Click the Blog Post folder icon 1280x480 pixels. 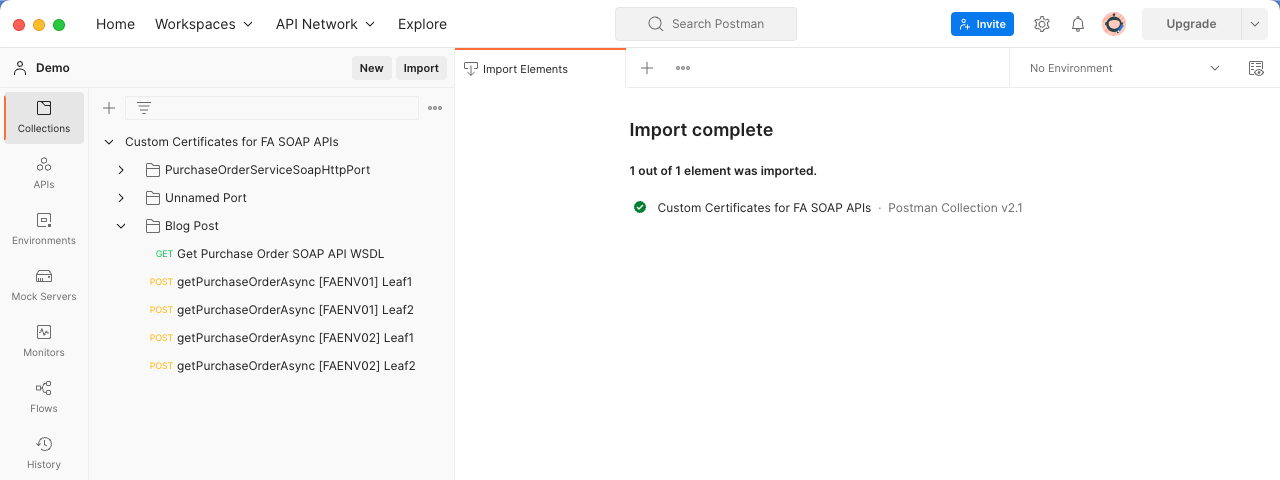(153, 226)
